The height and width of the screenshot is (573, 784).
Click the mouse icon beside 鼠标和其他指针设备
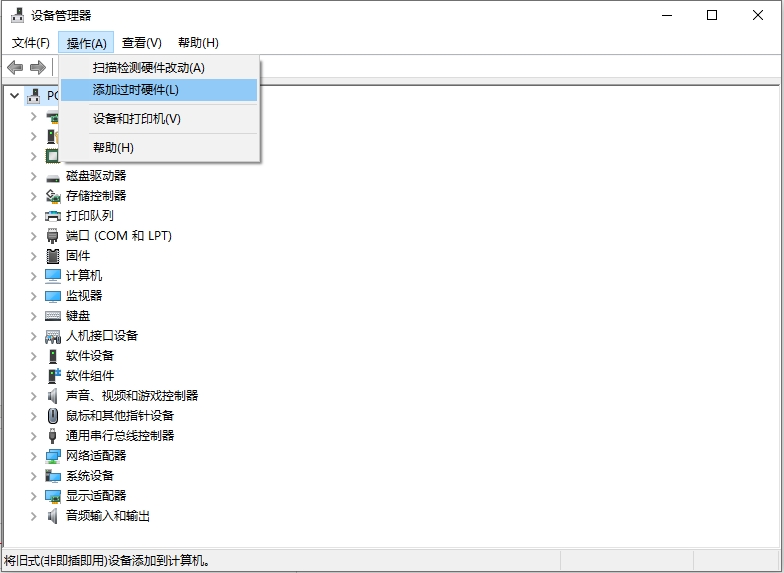[53, 416]
